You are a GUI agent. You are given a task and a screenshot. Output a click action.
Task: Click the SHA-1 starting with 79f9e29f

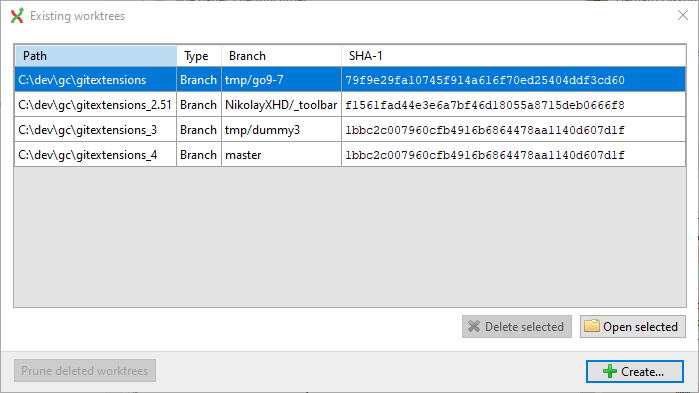pos(514,80)
